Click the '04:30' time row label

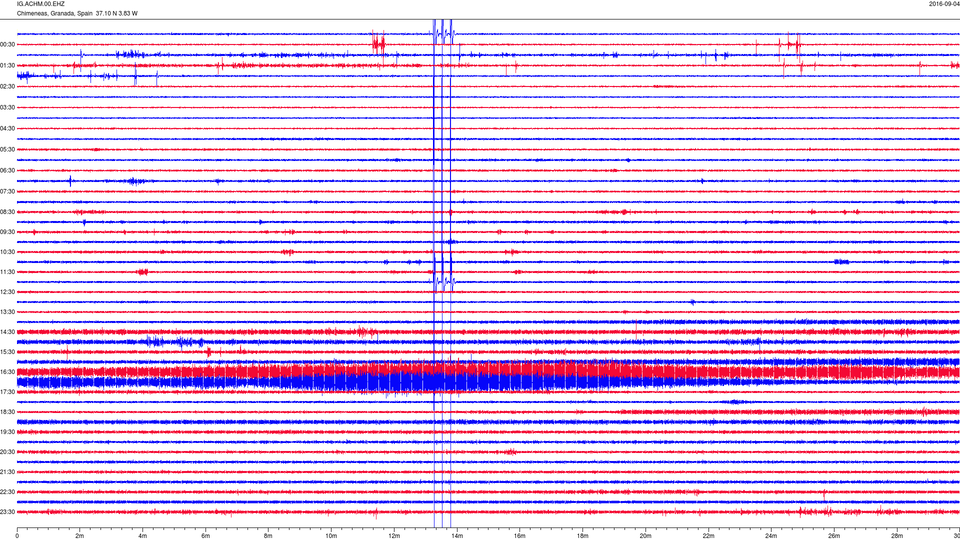point(7,129)
